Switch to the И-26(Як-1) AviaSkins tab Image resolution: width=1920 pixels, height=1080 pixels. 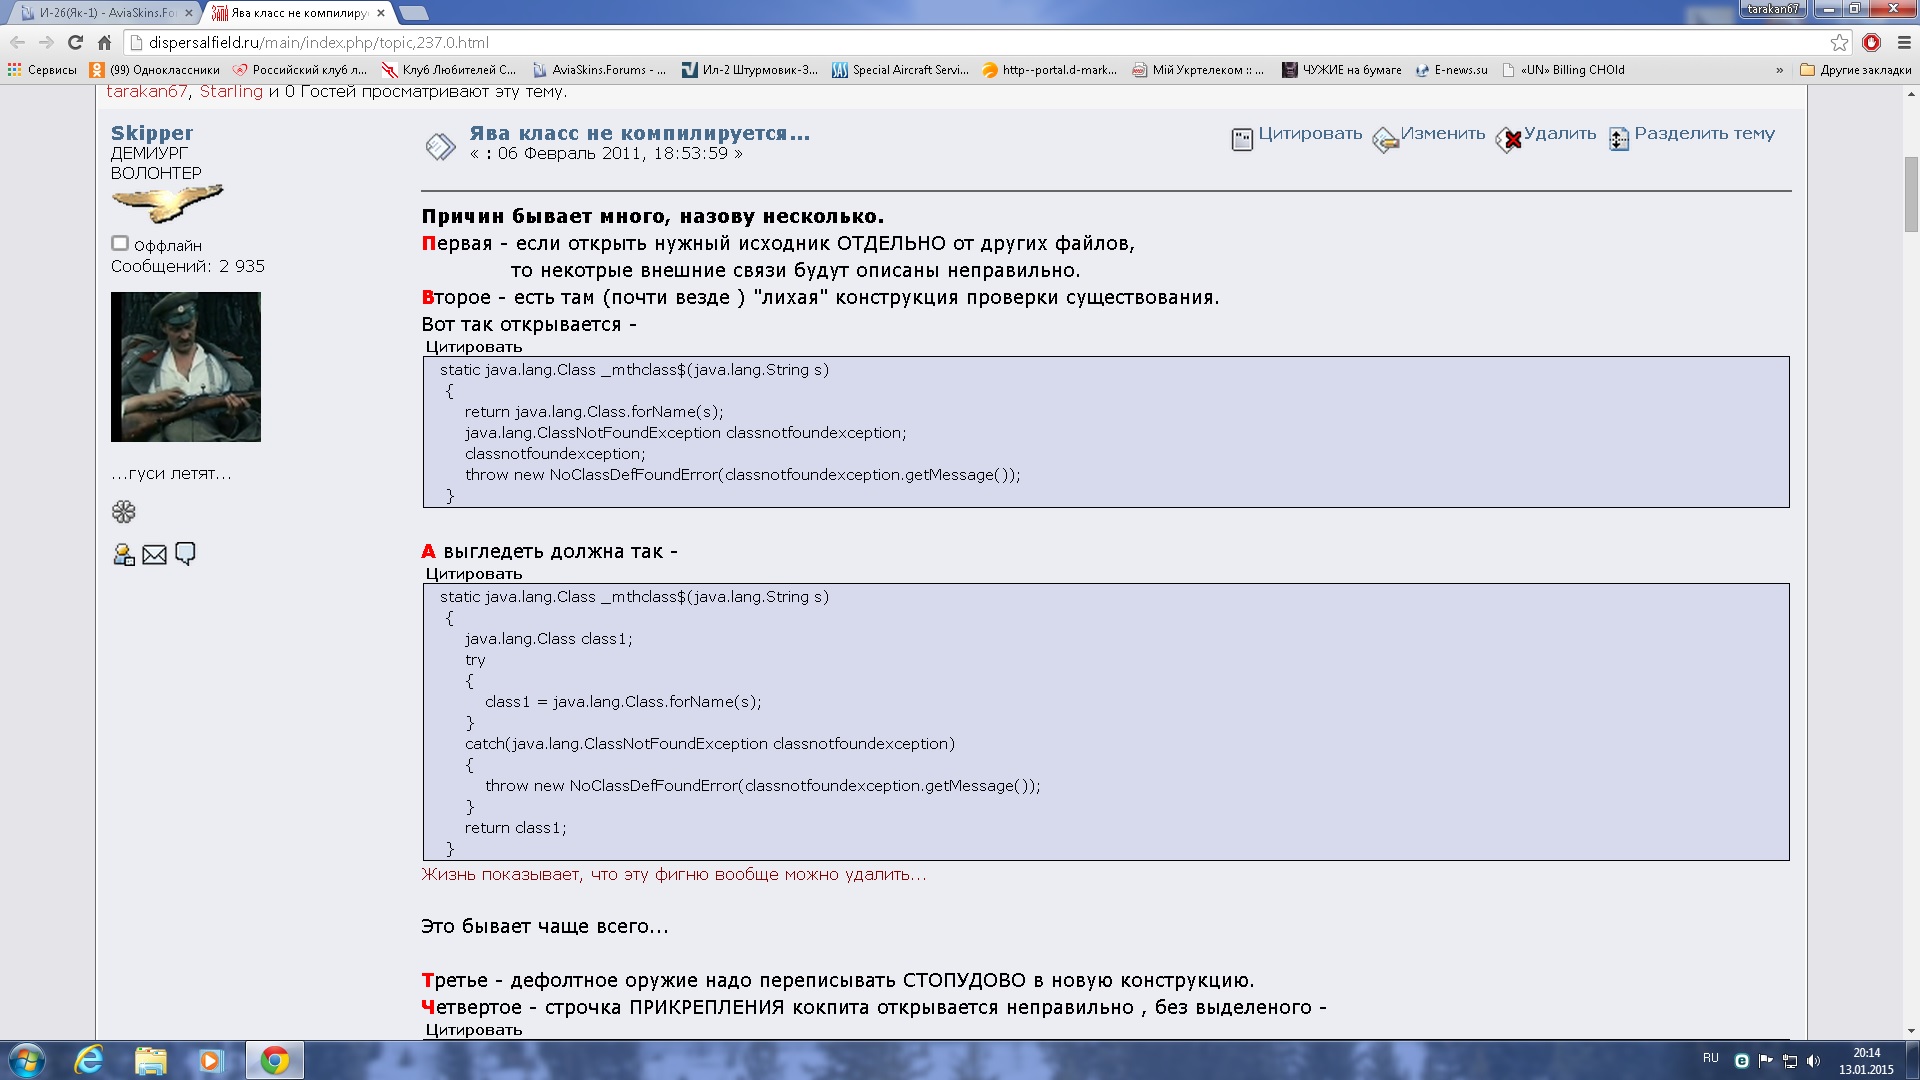tap(100, 13)
